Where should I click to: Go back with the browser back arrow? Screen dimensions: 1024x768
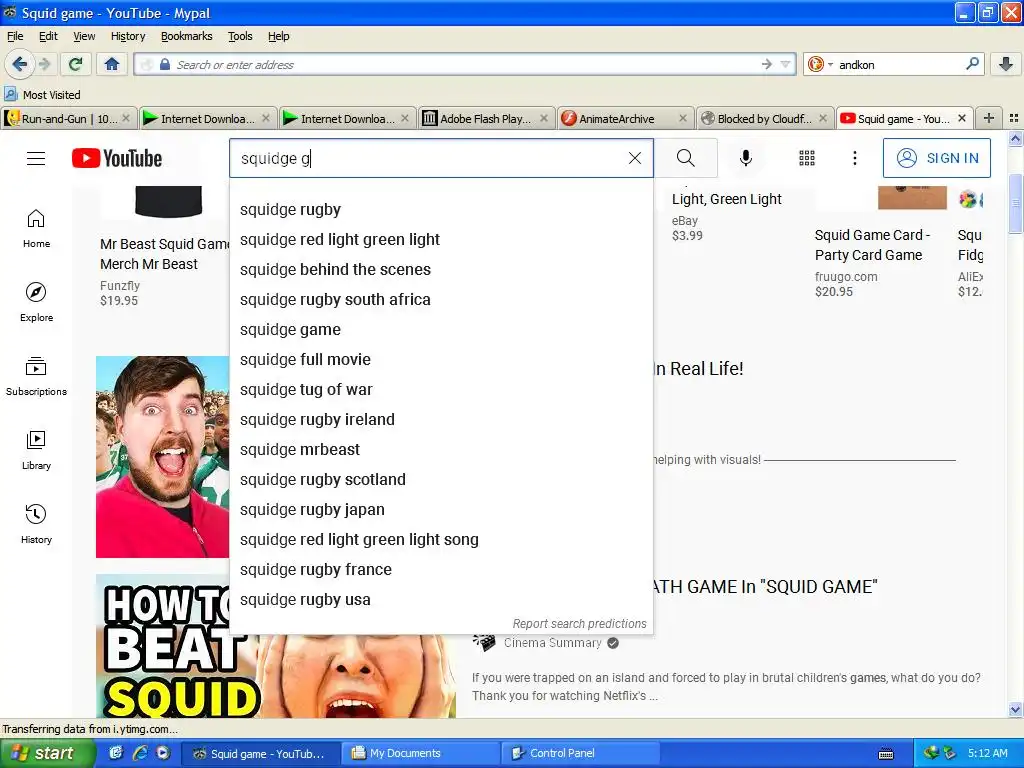(x=20, y=64)
